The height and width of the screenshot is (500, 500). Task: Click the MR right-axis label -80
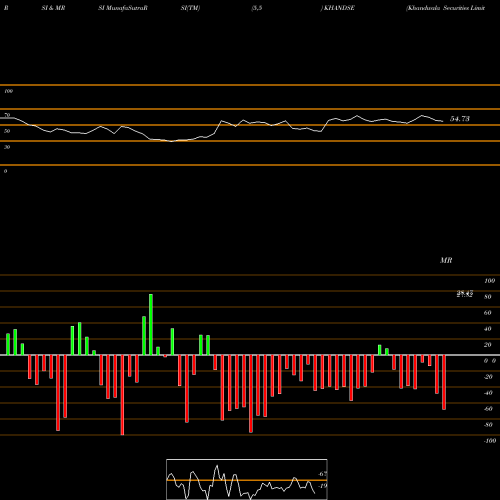coord(488,425)
